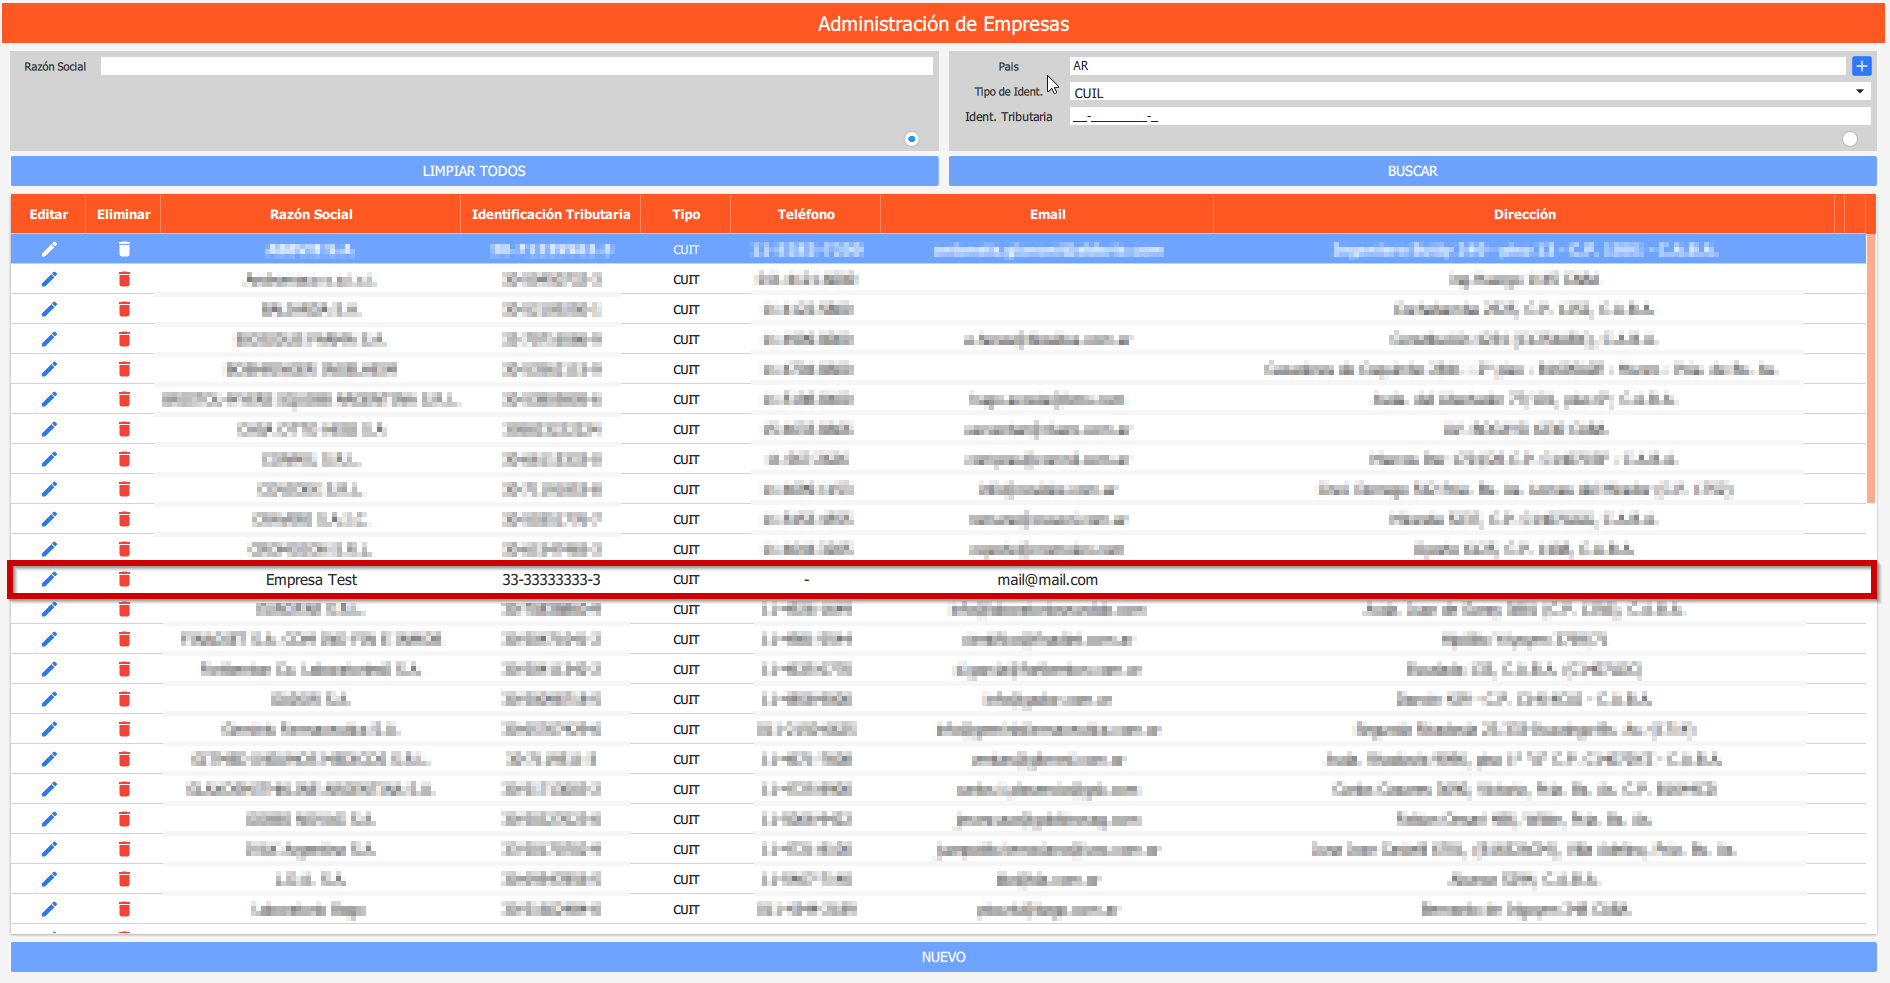This screenshot has width=1890, height=983.
Task: Delete the Empresa Test row
Action: coord(124,579)
